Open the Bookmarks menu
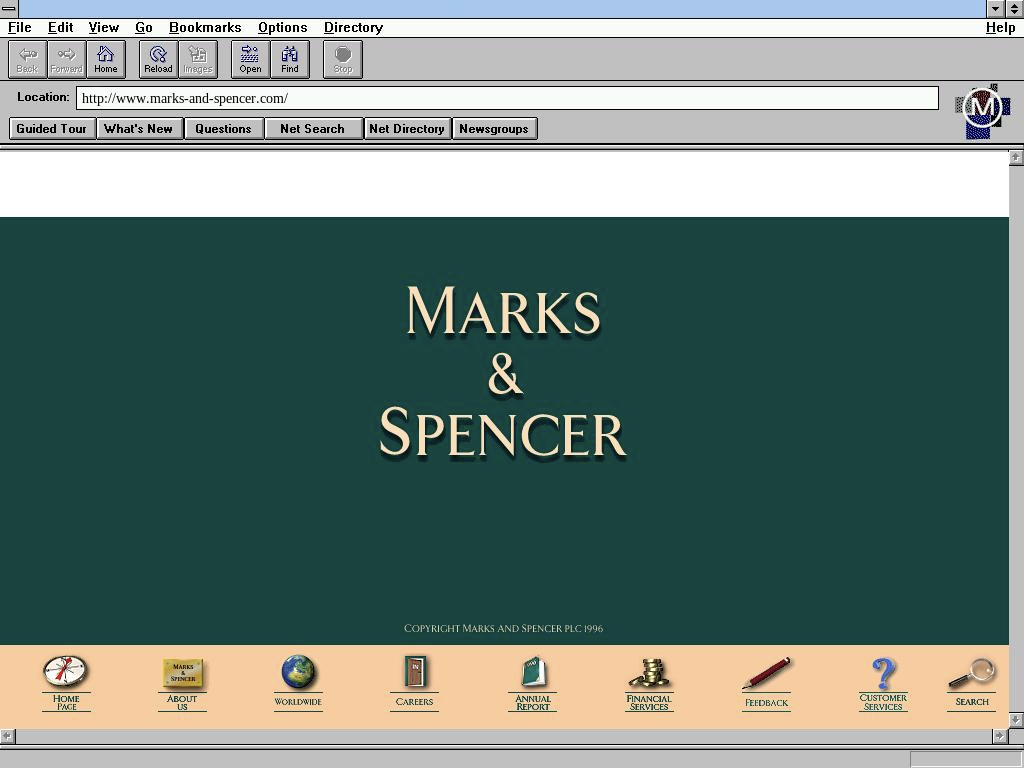This screenshot has width=1024, height=768. tap(205, 27)
